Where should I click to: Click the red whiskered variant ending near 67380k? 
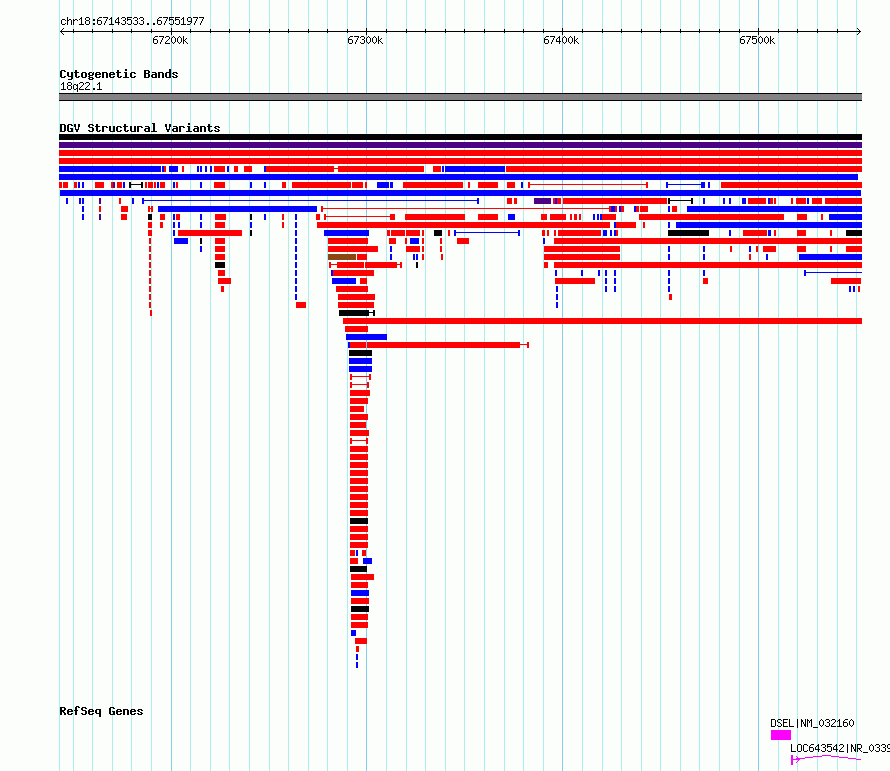[438, 345]
